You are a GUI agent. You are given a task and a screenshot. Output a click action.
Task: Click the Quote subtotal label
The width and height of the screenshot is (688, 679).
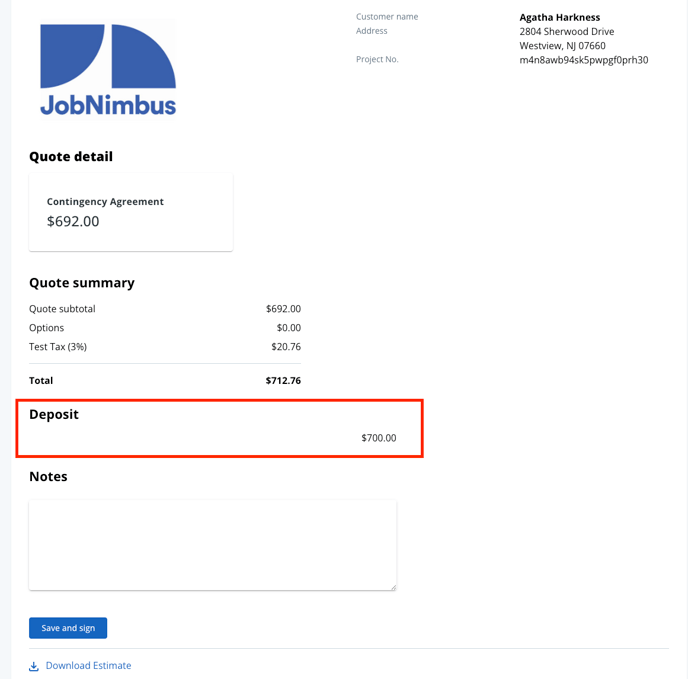pos(62,309)
